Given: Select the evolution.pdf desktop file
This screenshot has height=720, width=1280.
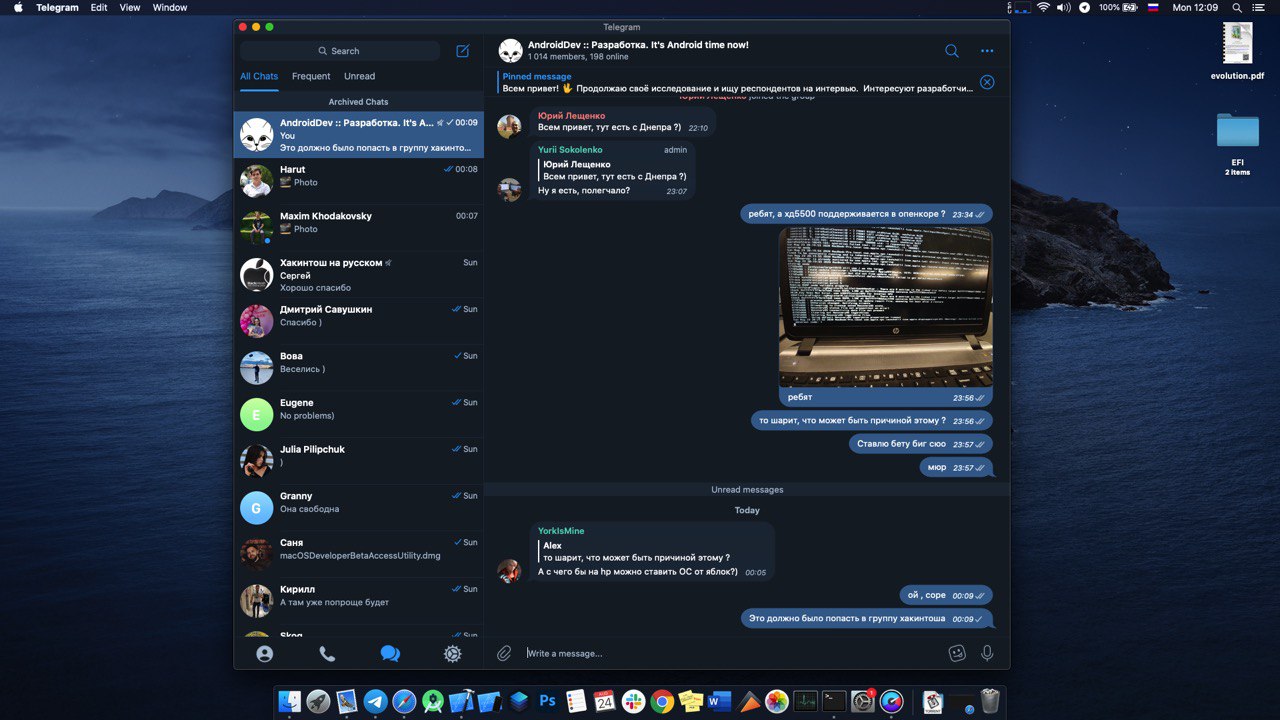Looking at the screenshot, I should (x=1237, y=52).
